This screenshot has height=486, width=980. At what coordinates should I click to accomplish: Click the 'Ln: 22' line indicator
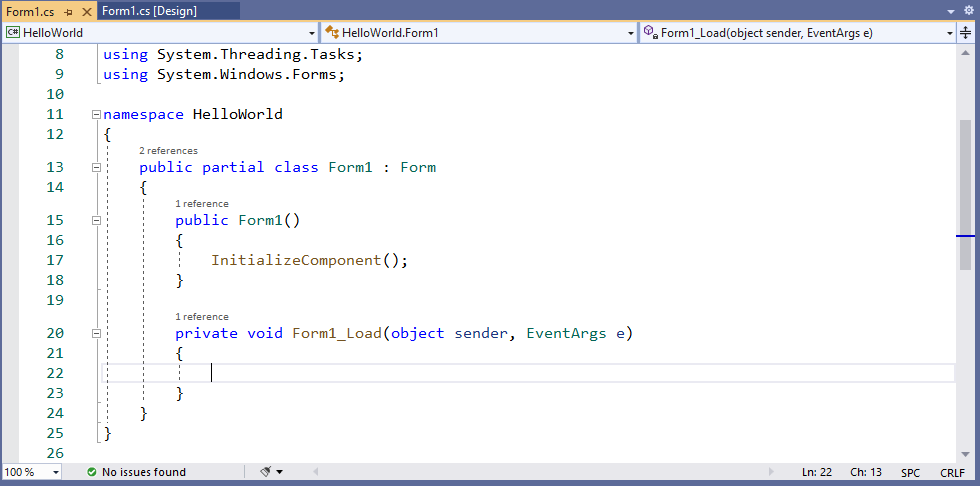tap(817, 472)
